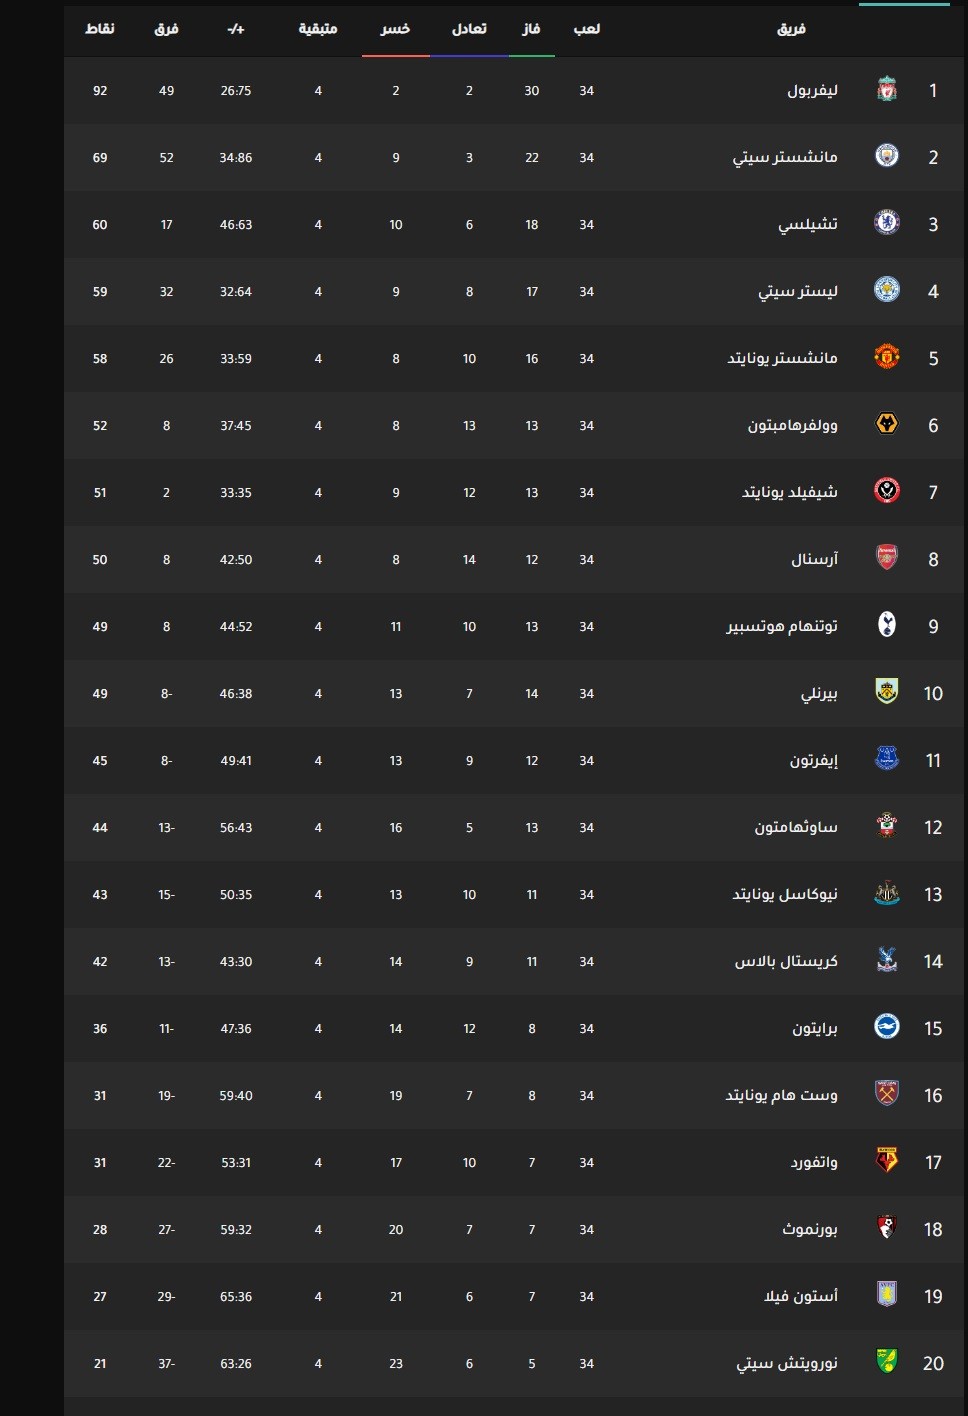Select the Wolverhampton wolf logo
Viewport: 968px width, 1416px height.
tap(887, 424)
